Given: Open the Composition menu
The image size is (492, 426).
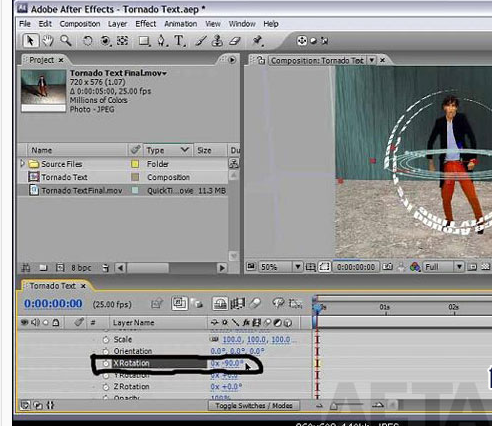Looking at the screenshot, I should point(80,24).
